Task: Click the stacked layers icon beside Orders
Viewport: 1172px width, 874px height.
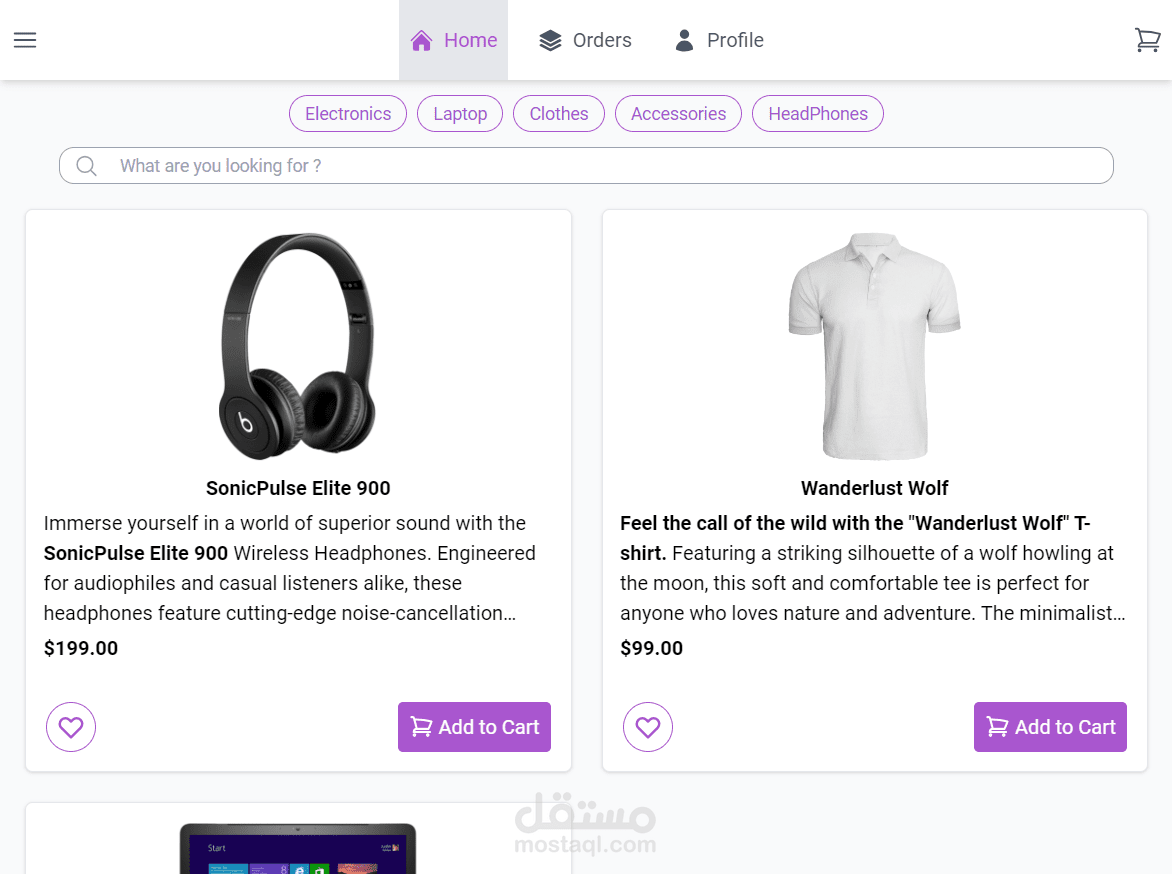Action: click(x=549, y=40)
